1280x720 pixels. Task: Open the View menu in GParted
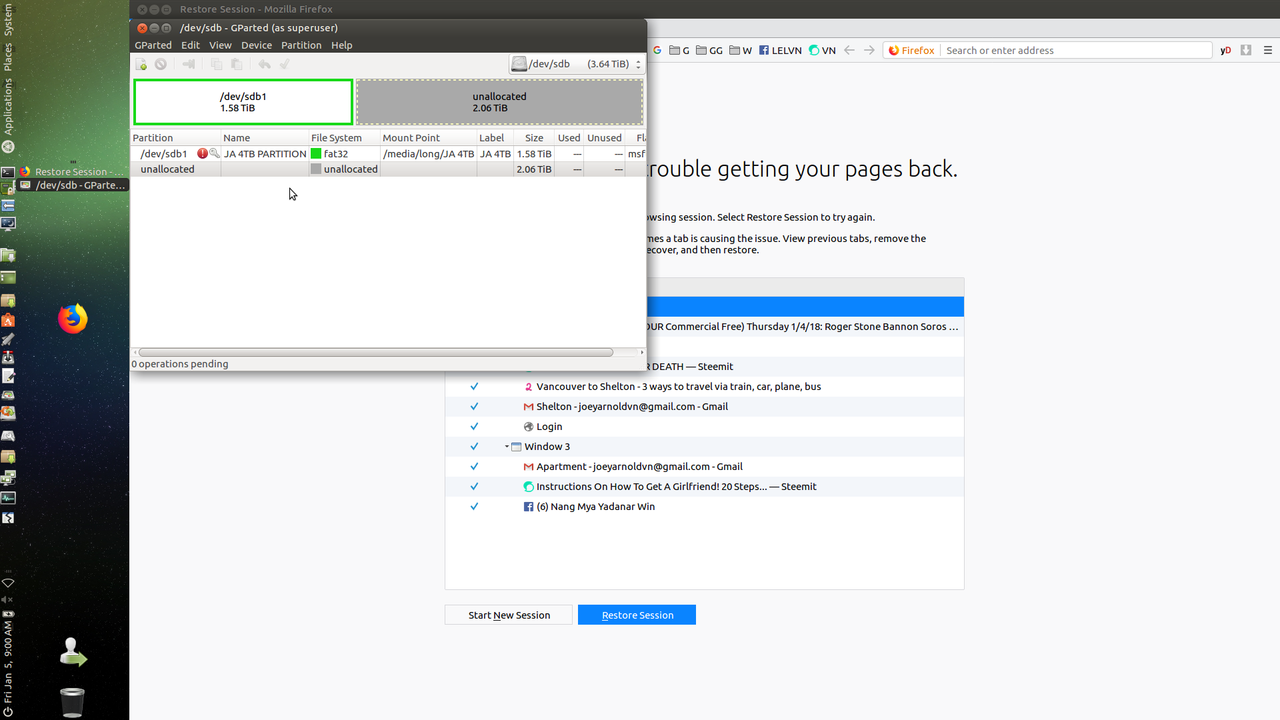click(x=220, y=45)
